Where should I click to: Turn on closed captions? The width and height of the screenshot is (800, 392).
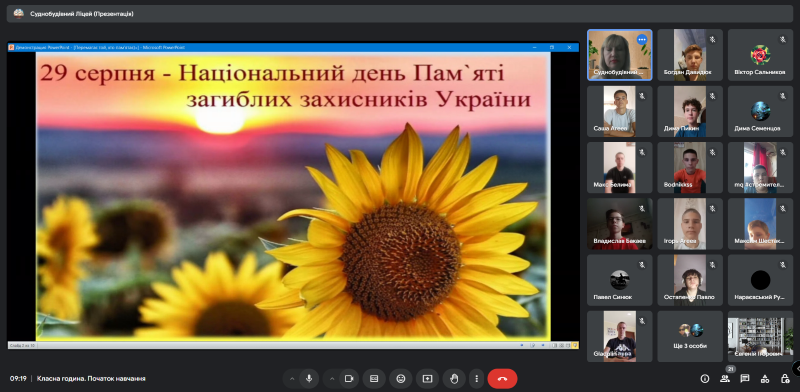click(x=374, y=379)
